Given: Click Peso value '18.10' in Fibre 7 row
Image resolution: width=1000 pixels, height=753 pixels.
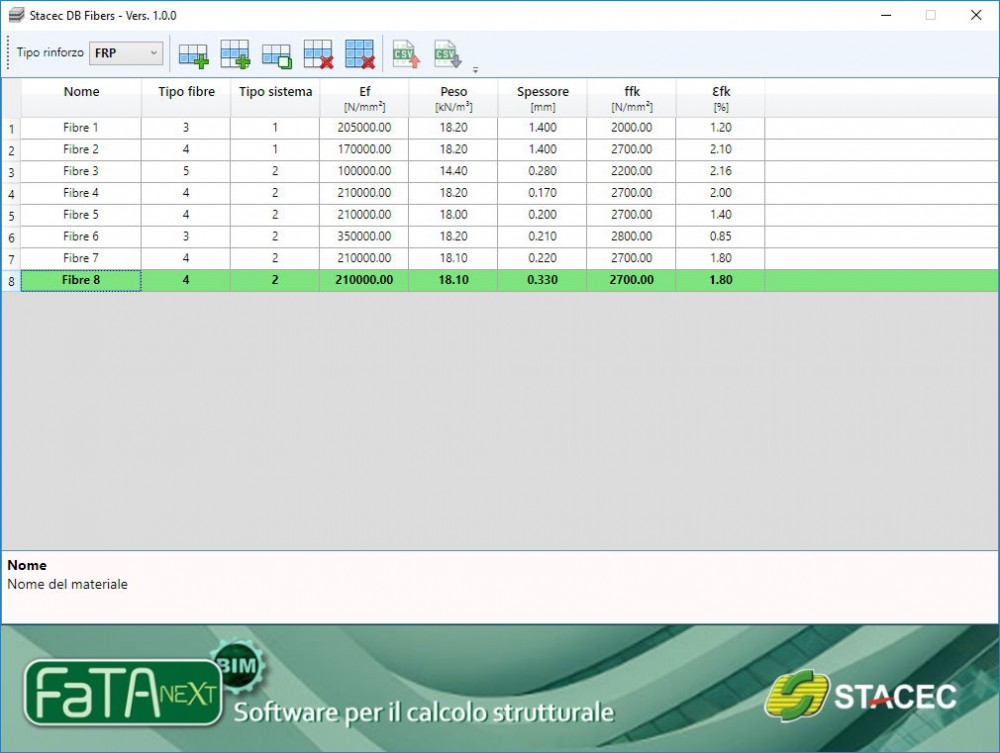Looking at the screenshot, I should click(453, 258).
